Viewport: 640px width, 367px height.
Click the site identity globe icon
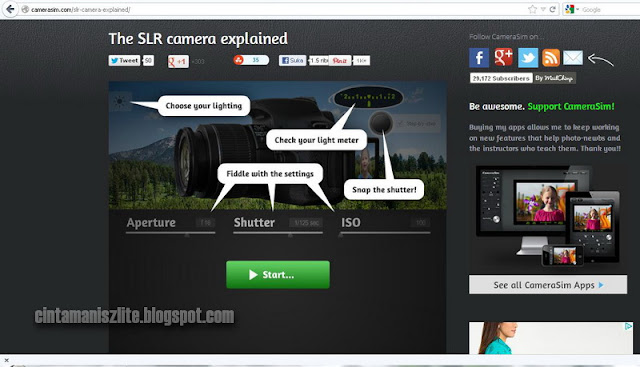point(25,9)
